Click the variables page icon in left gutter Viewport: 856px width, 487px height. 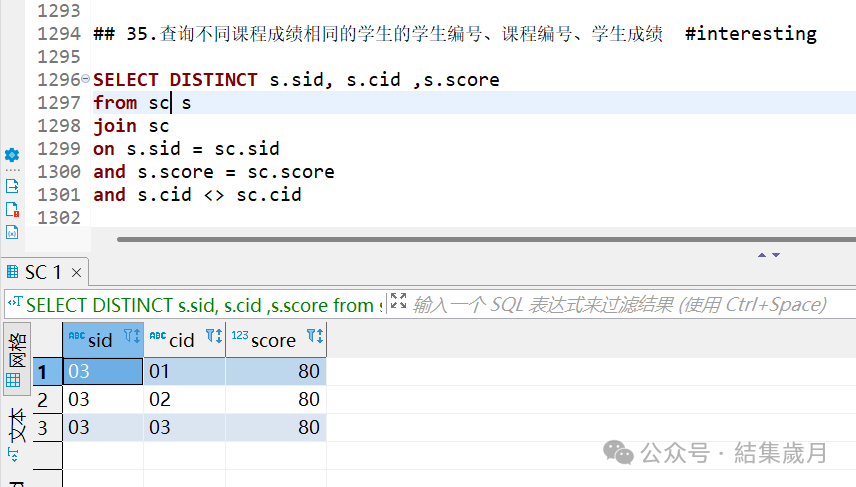tap(12, 232)
